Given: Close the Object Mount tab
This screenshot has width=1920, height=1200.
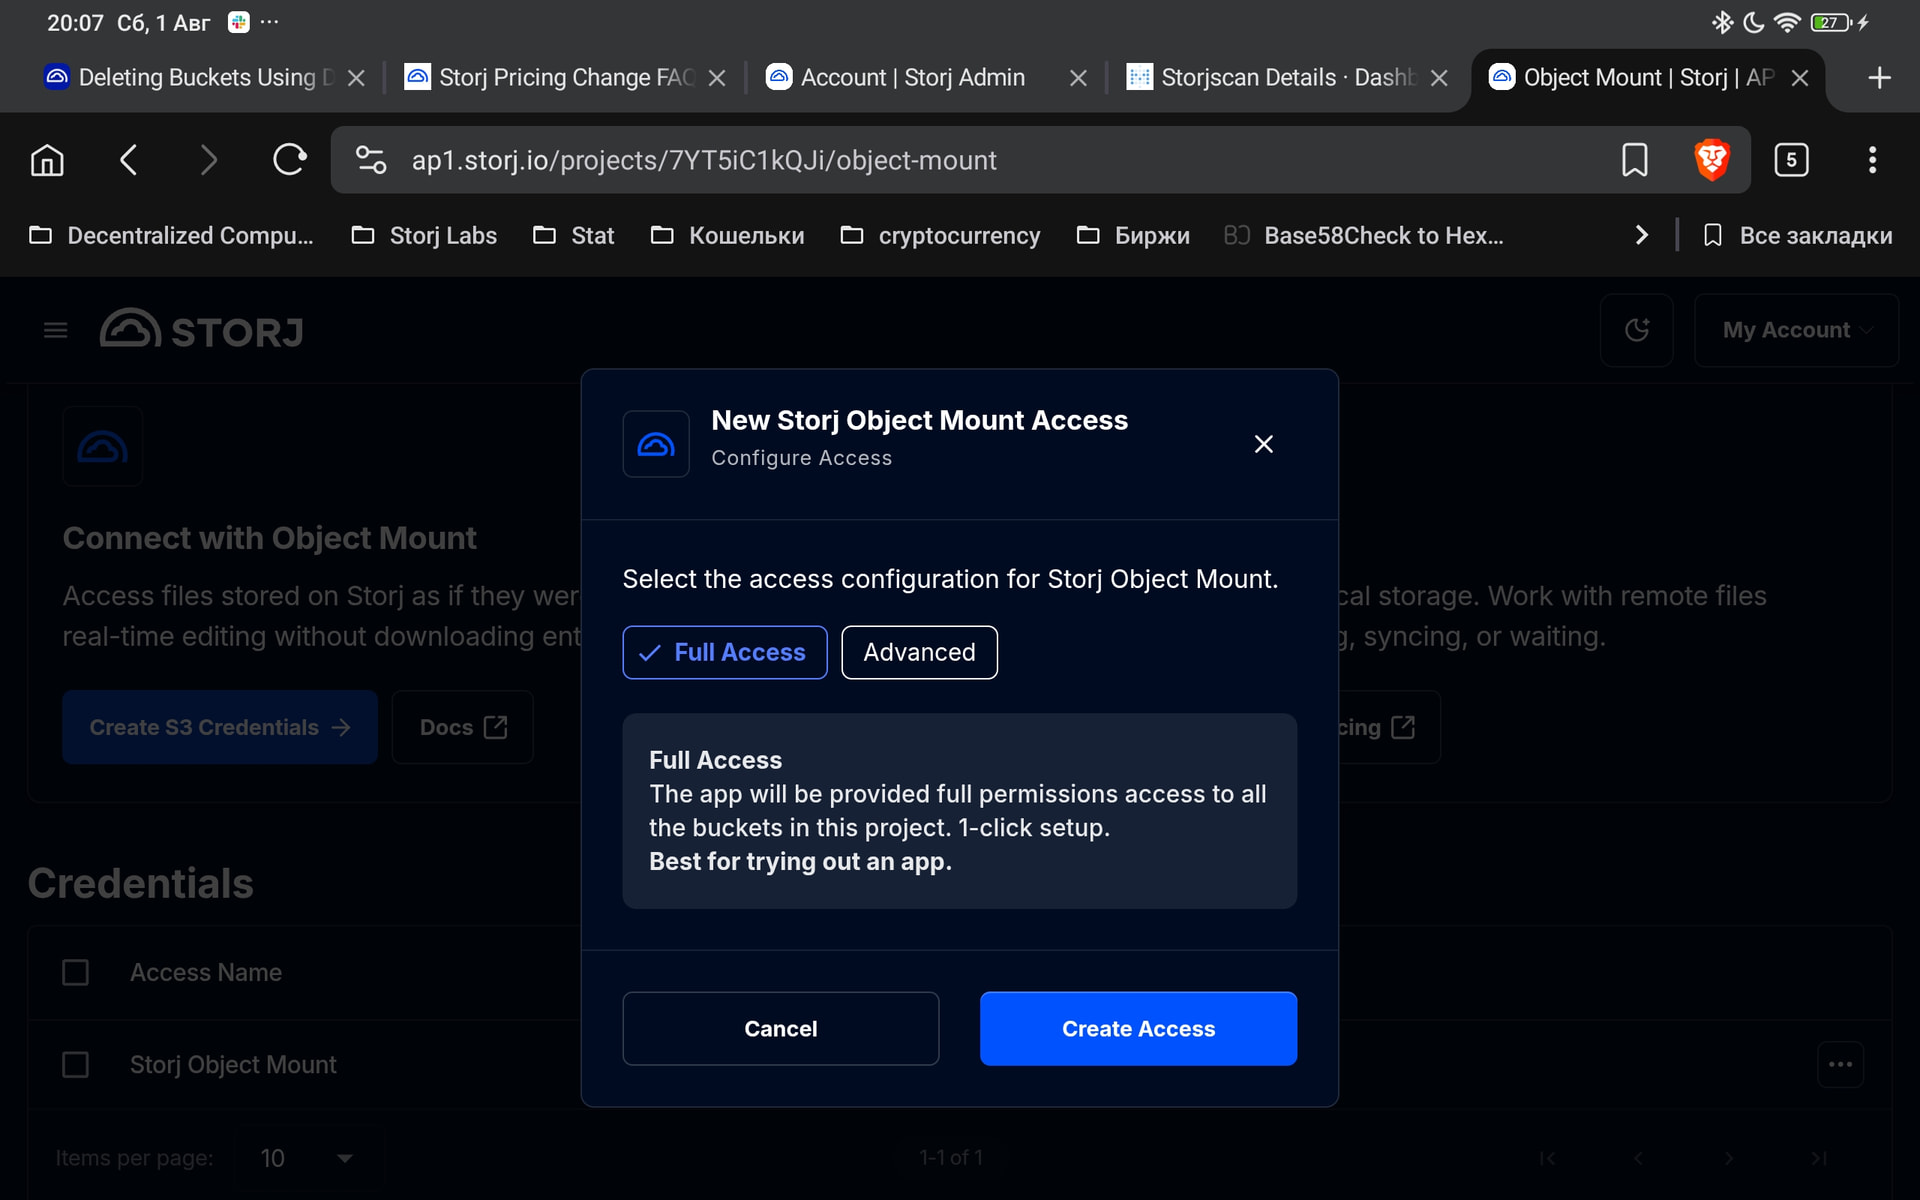Looking at the screenshot, I should click(1800, 78).
